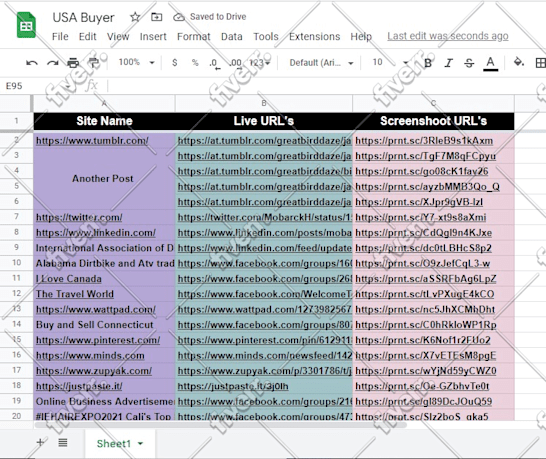Open the prnt.sc/3RleB9s1kAxm screenshot link
Image resolution: width=546 pixels, height=459 pixels.
(x=424, y=141)
